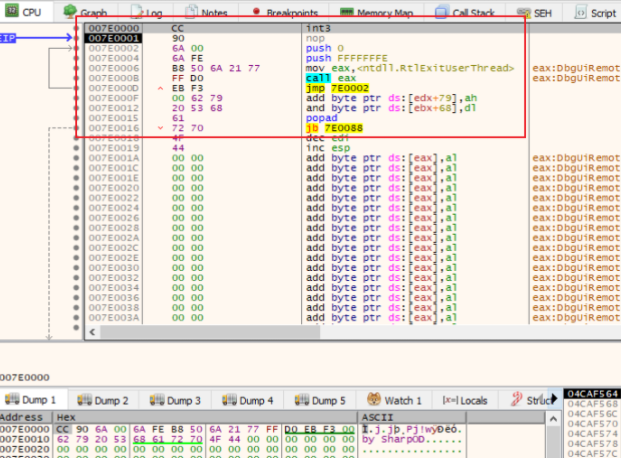The height and width of the screenshot is (458, 621).
Task: Click the Address column header in dump
Action: point(25,417)
